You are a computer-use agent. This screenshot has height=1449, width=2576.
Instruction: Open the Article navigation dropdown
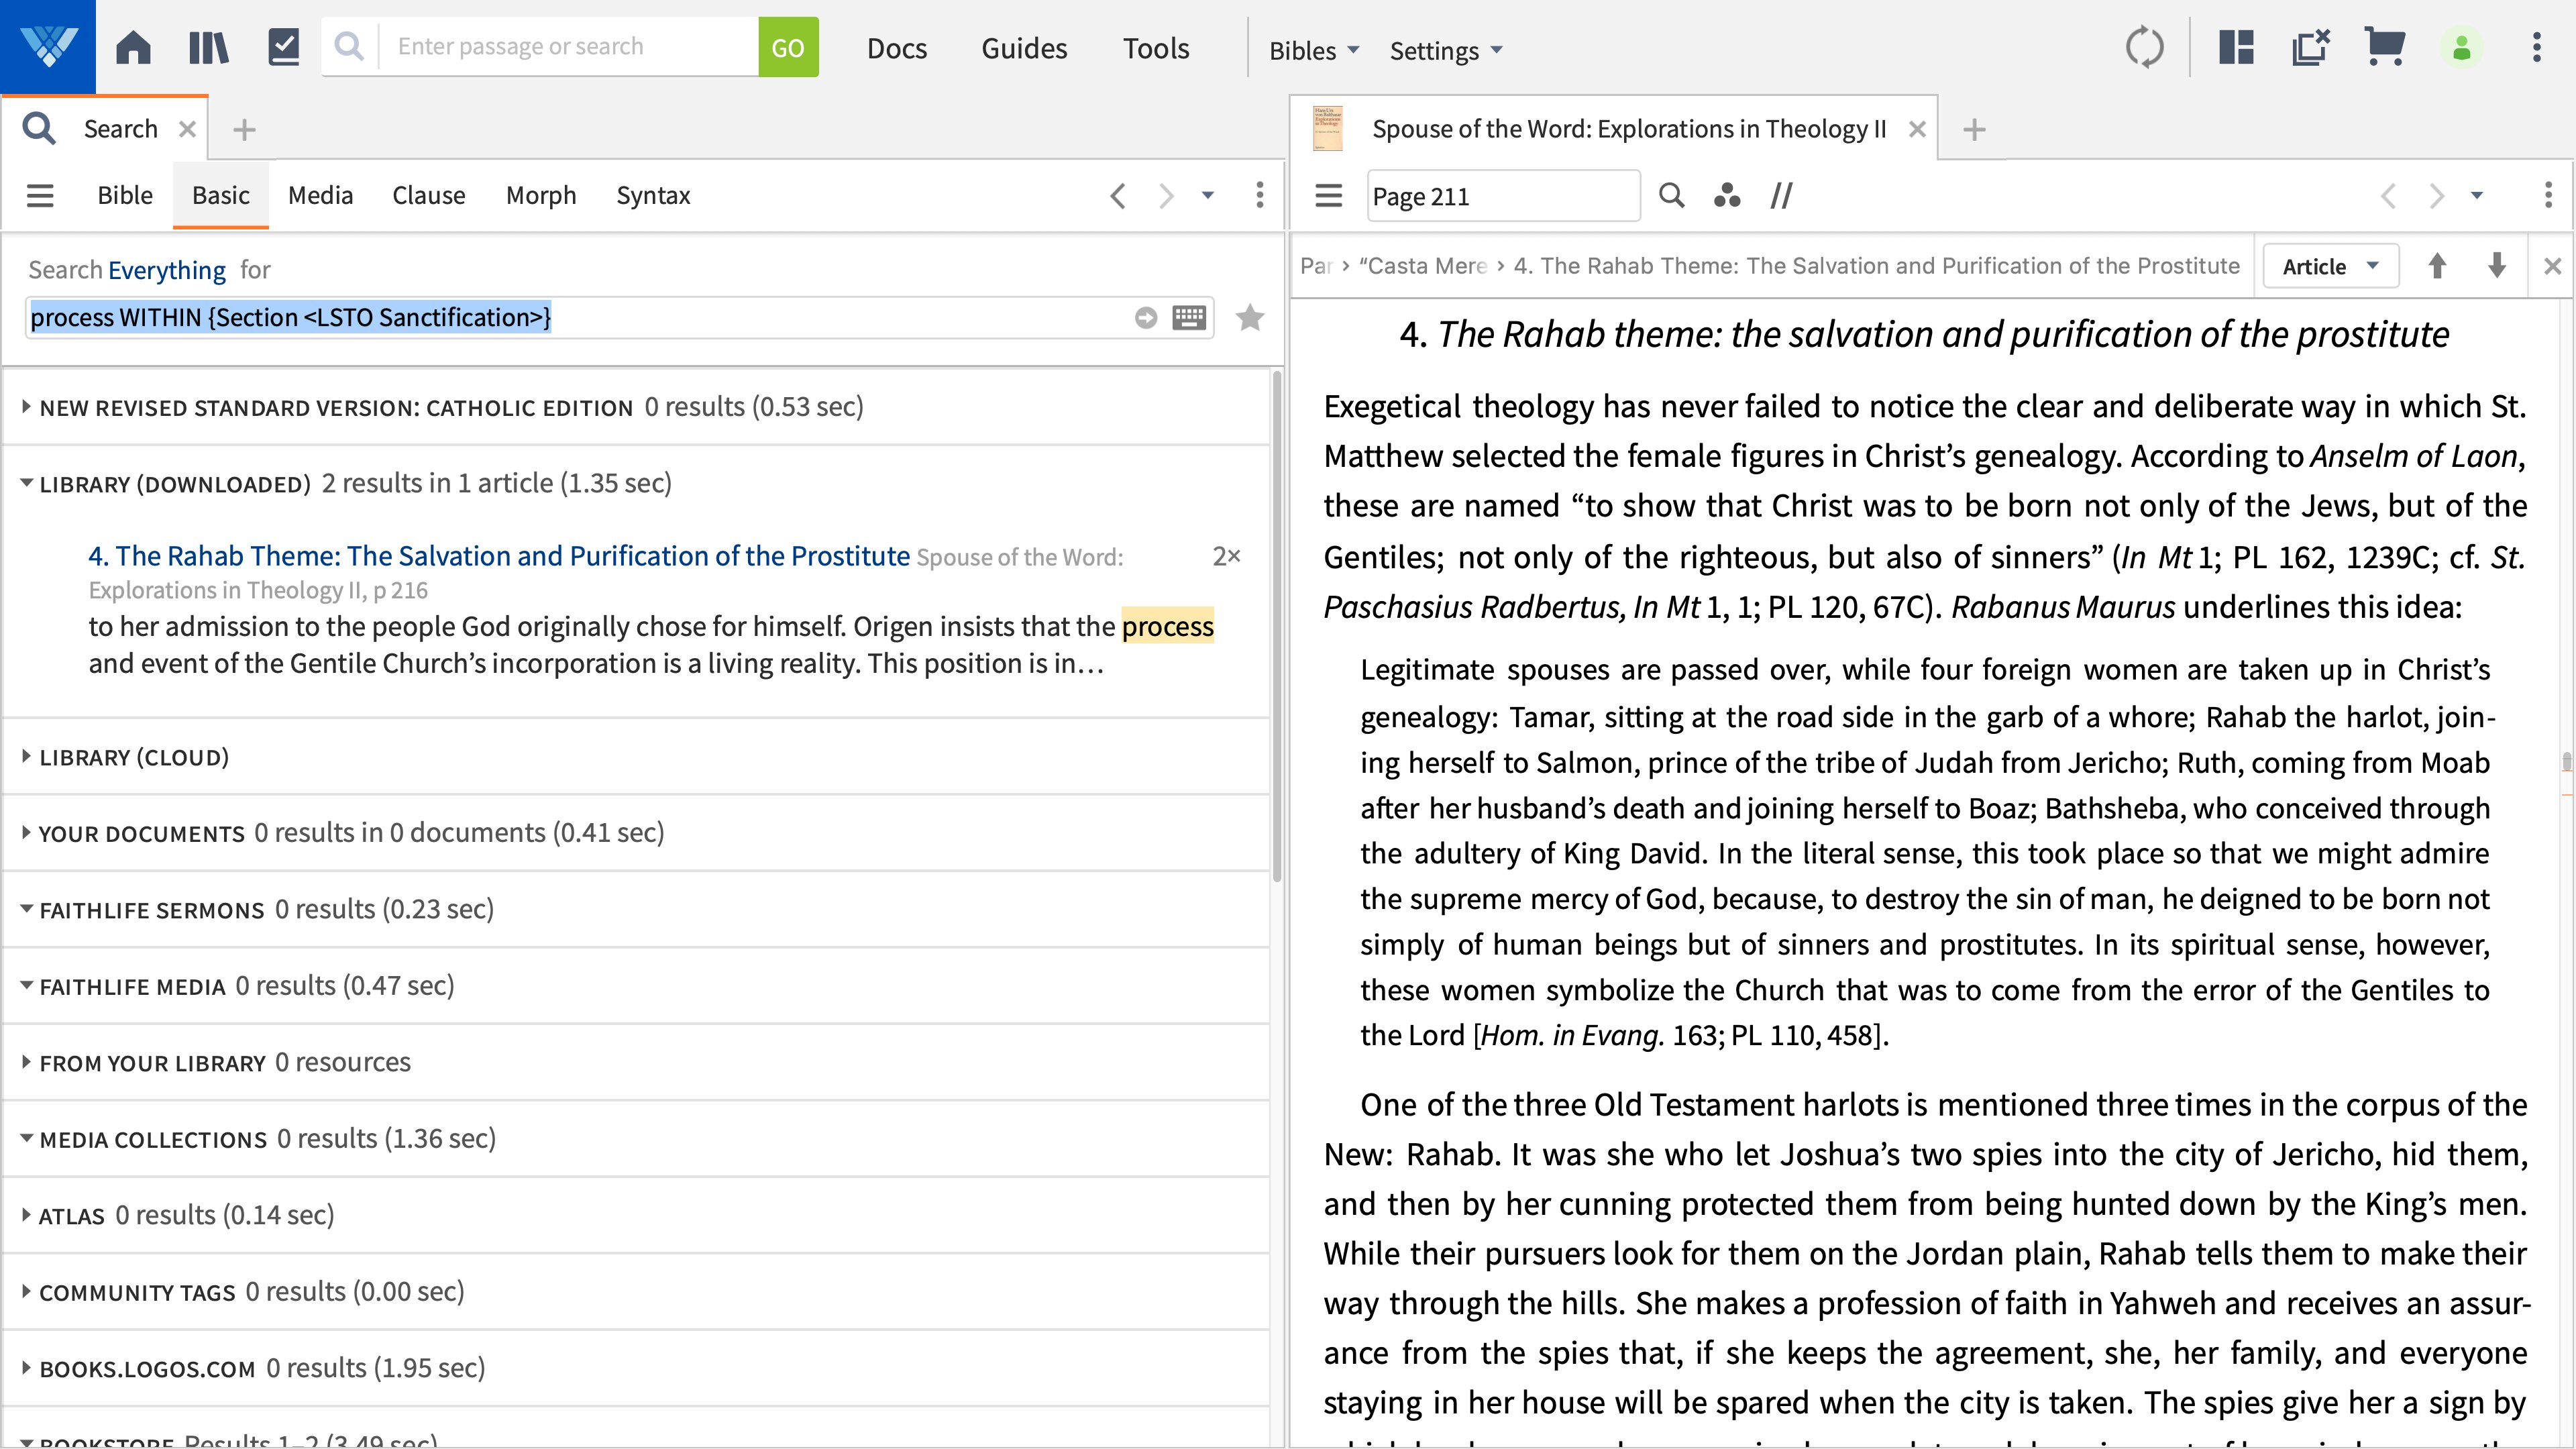click(x=2330, y=266)
